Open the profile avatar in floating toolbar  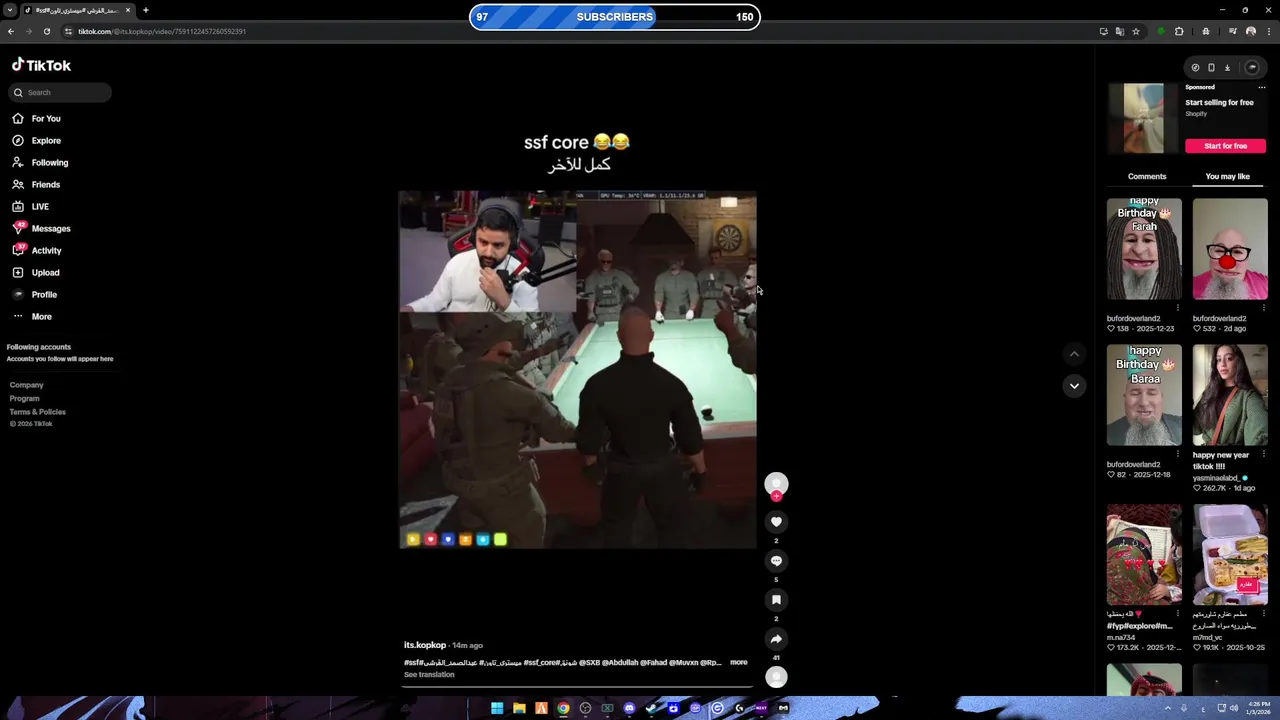coord(1252,67)
